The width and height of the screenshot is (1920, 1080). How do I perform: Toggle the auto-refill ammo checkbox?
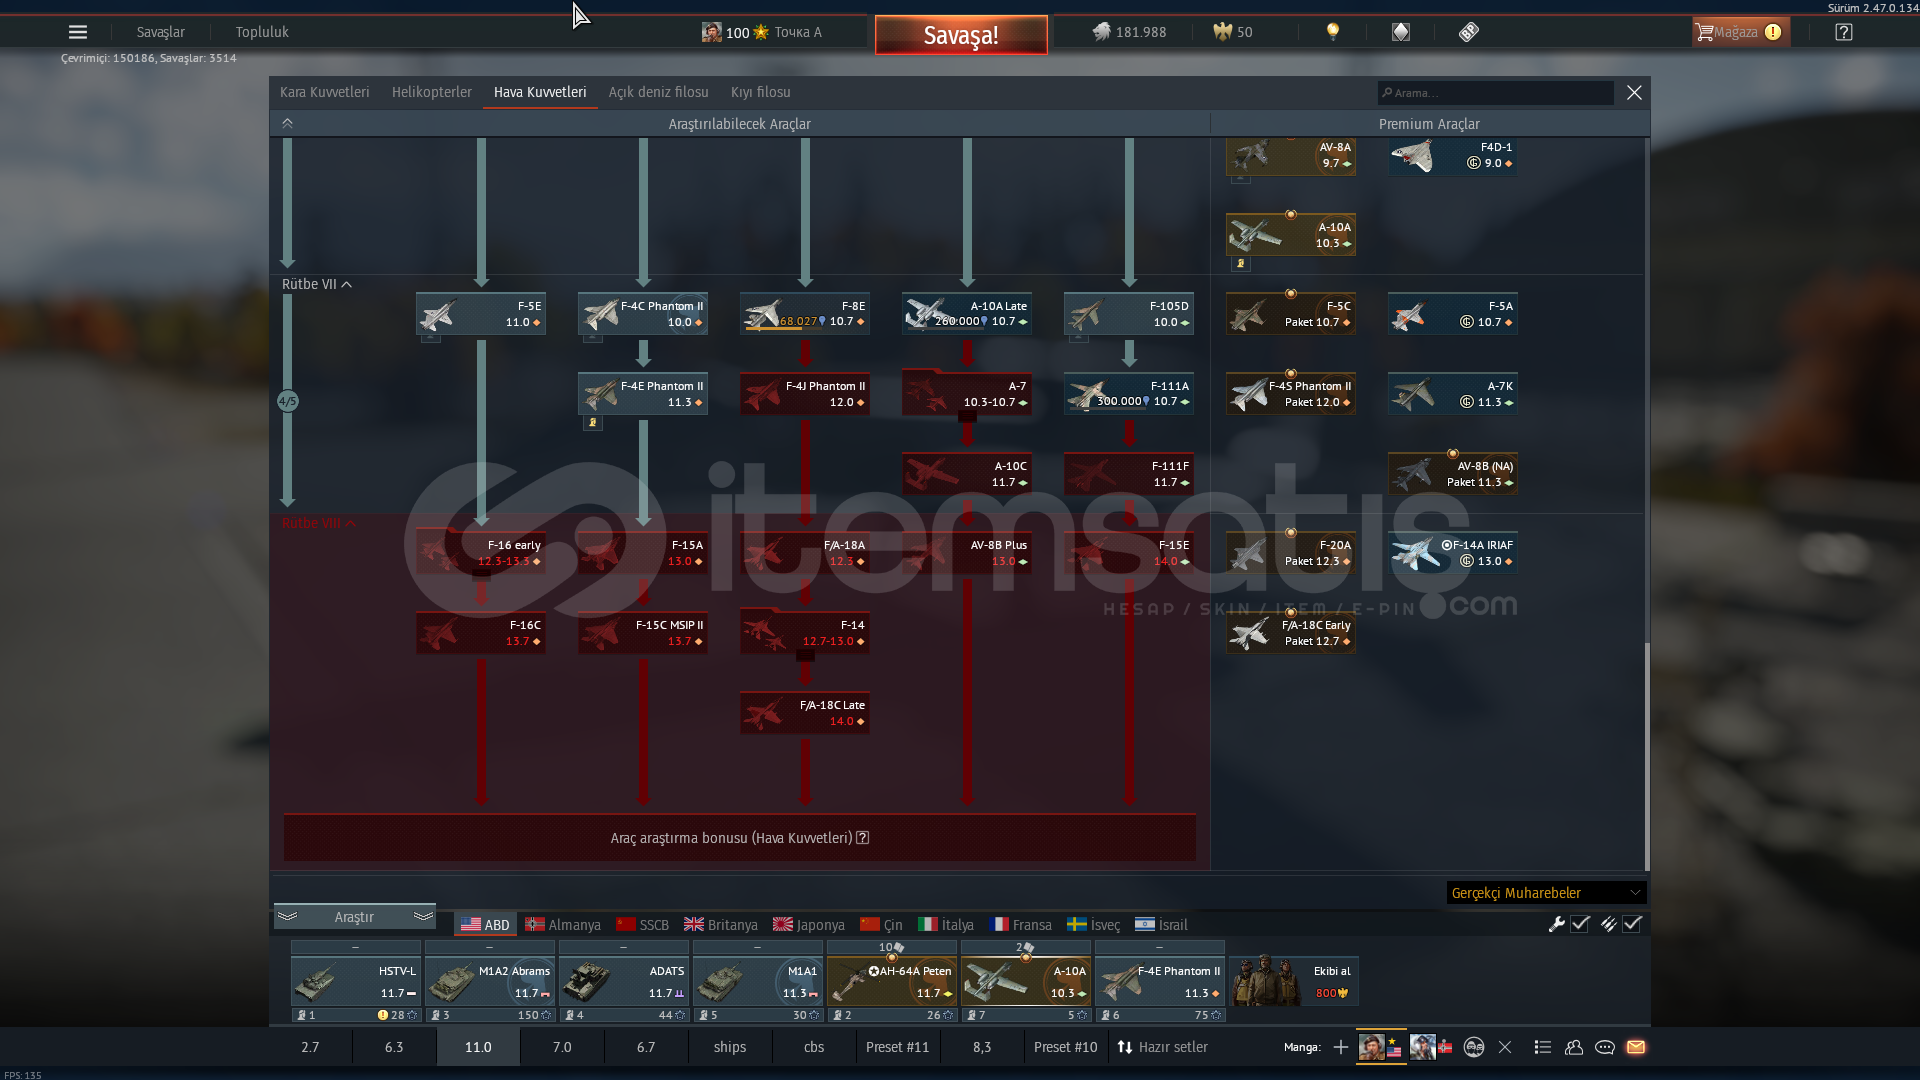[x=1632, y=924]
